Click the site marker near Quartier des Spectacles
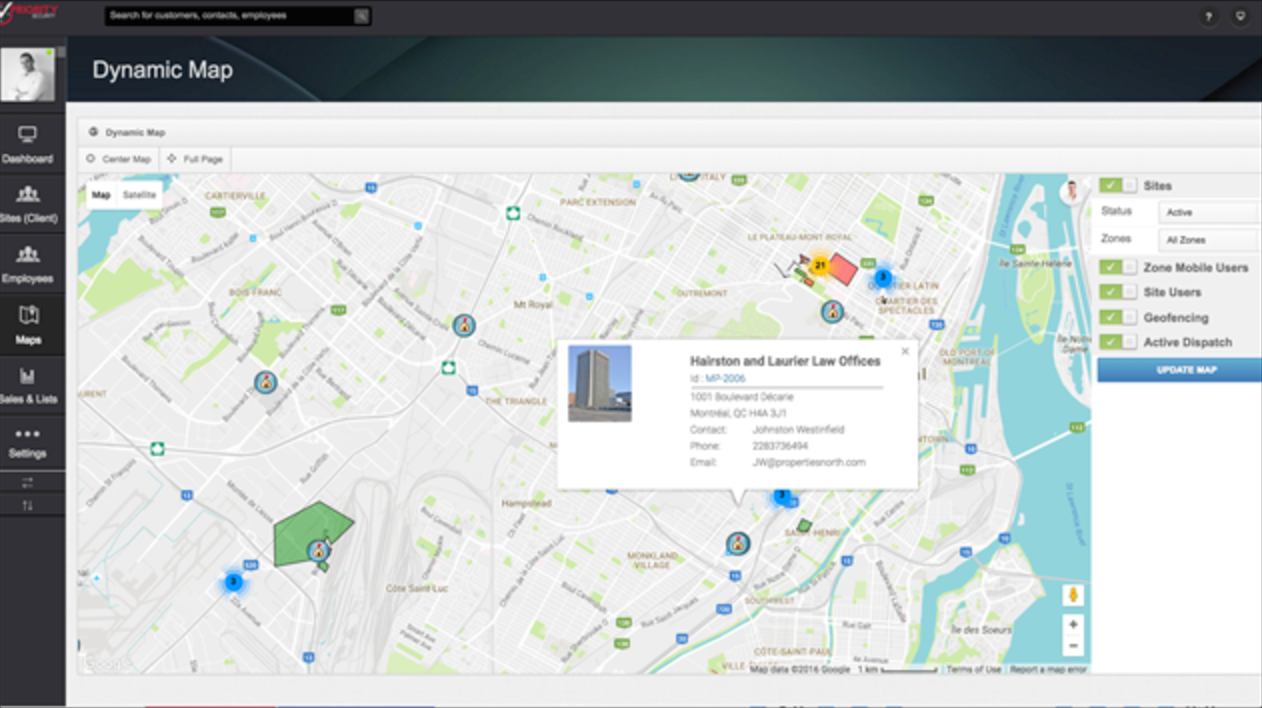 pyautogui.click(x=832, y=311)
